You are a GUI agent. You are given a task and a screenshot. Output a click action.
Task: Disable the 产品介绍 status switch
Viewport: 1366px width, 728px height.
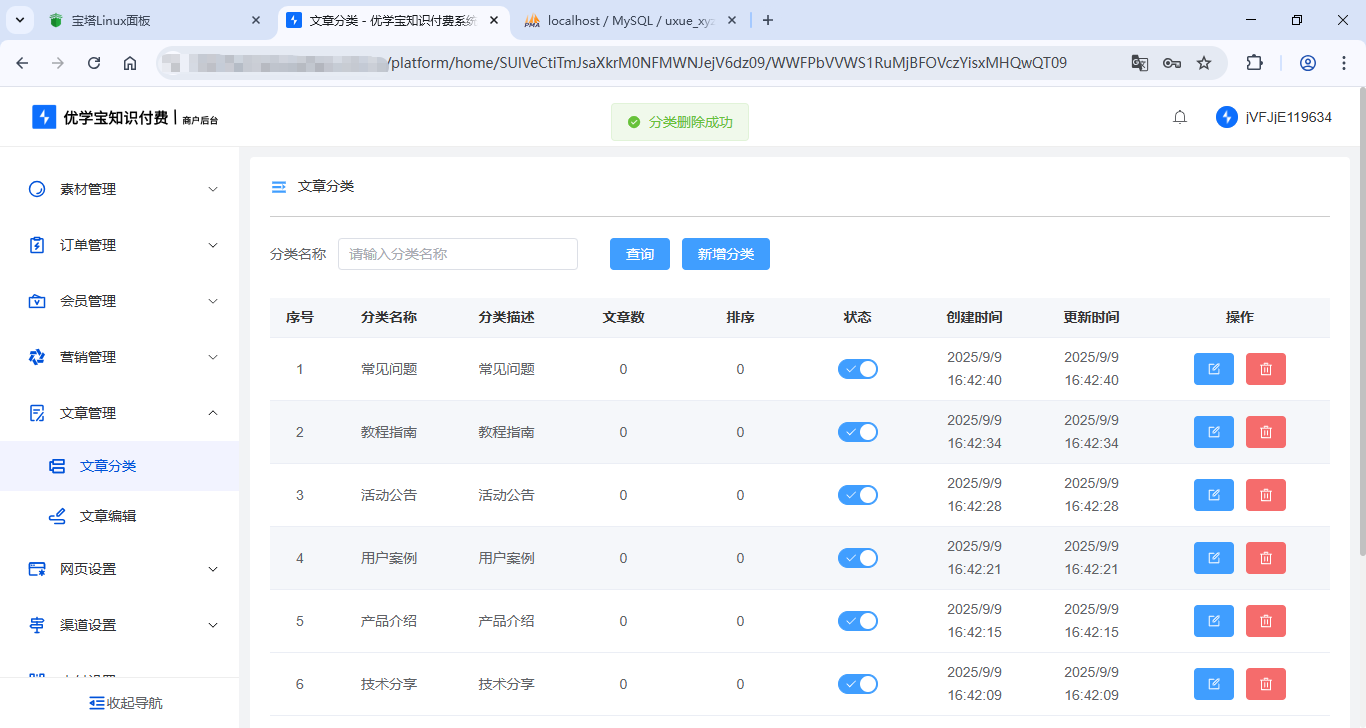pos(857,621)
